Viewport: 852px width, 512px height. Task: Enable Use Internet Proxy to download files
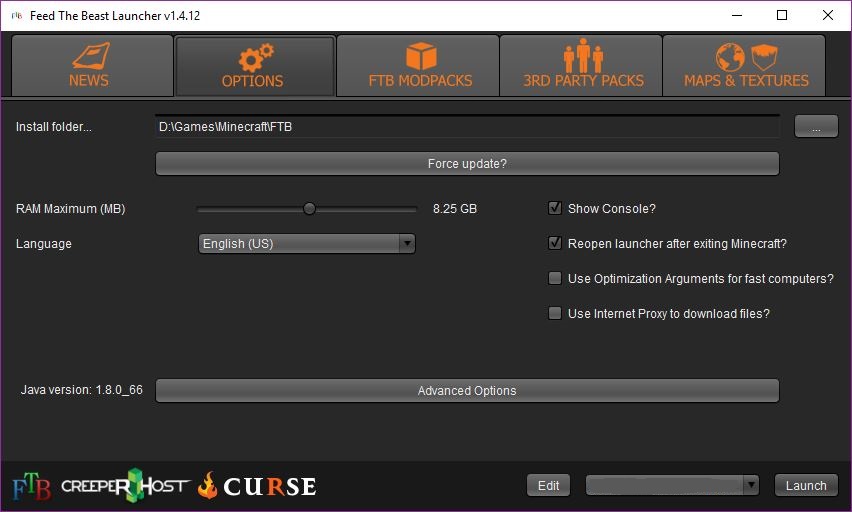tap(555, 313)
